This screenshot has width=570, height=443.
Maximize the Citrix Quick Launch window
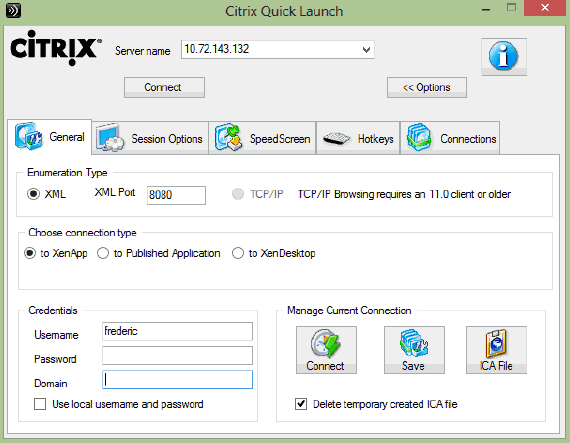point(511,8)
